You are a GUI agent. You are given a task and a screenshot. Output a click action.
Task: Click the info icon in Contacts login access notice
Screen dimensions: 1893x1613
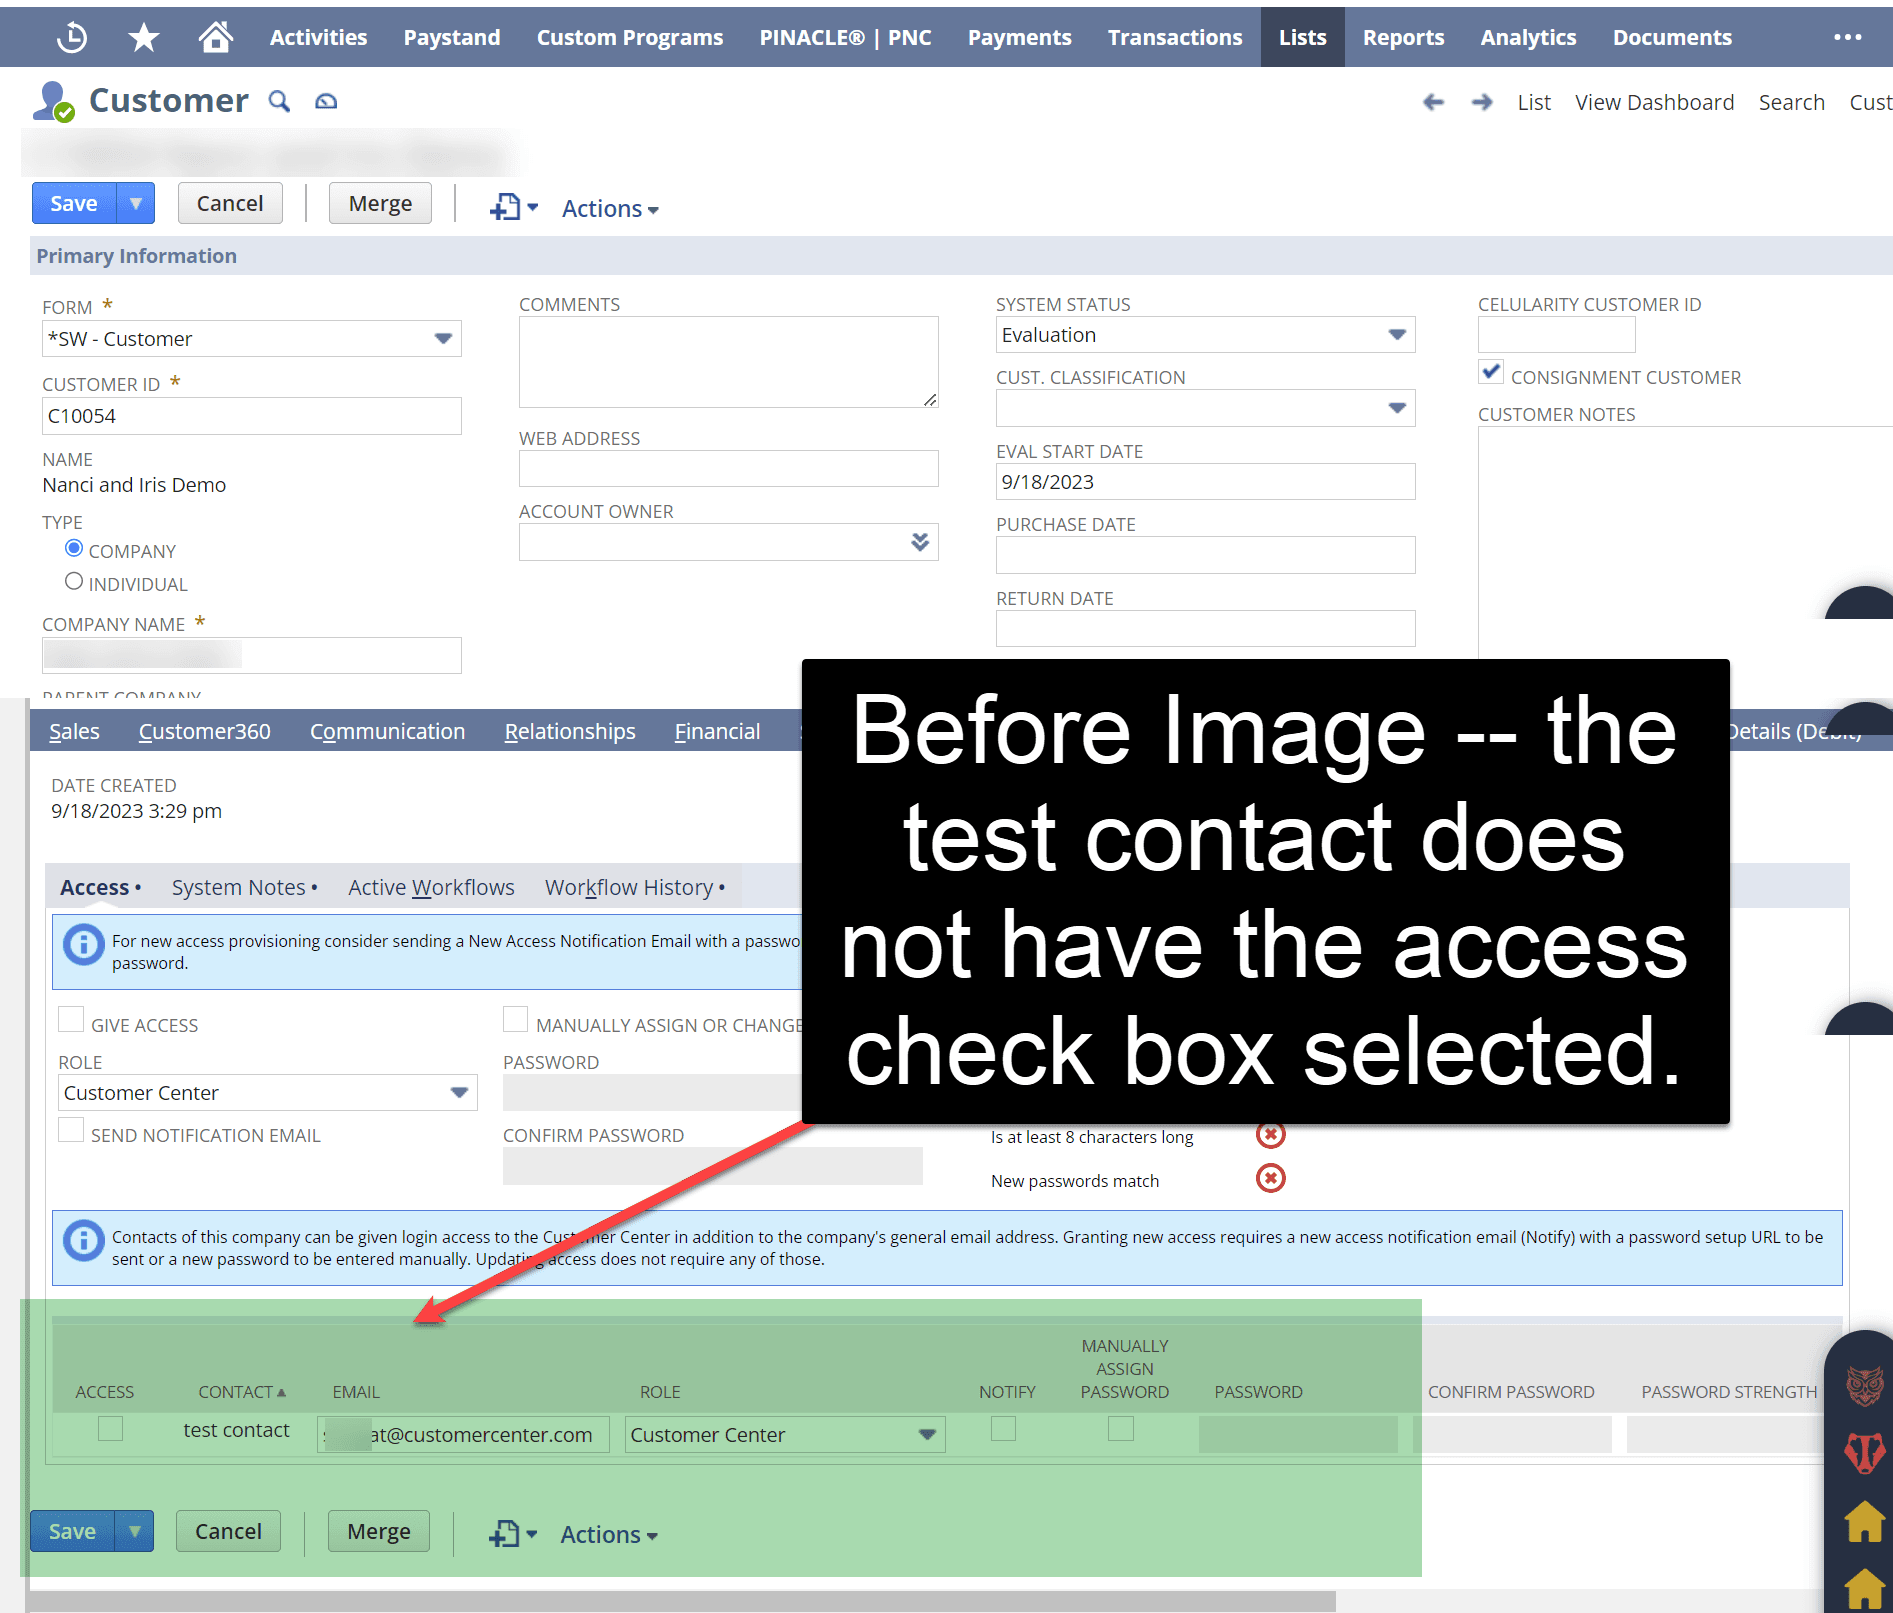click(x=84, y=1241)
